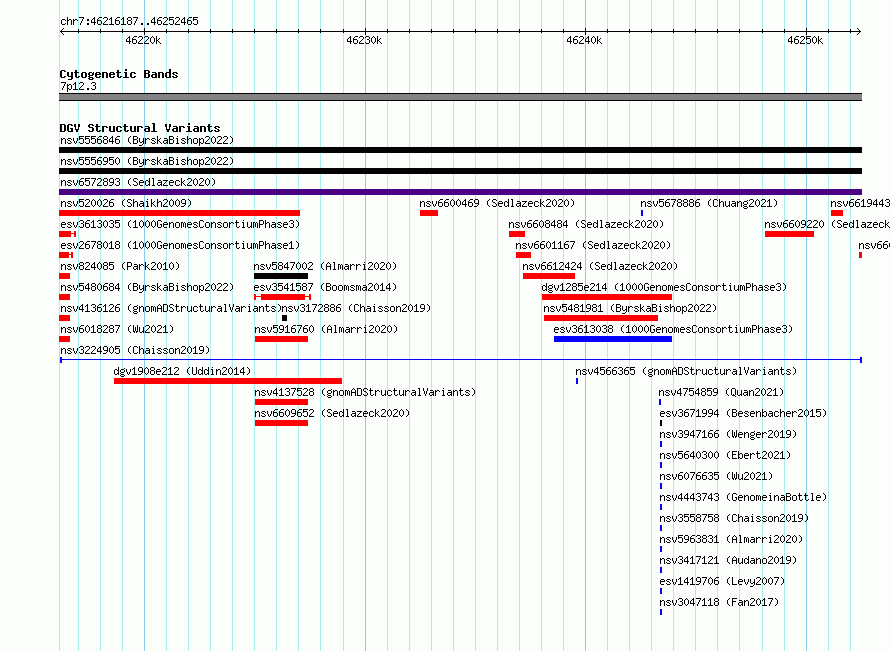This screenshot has height=651, width=890.
Task: Click the DGV Structural Variants track title
Action: coord(140,128)
